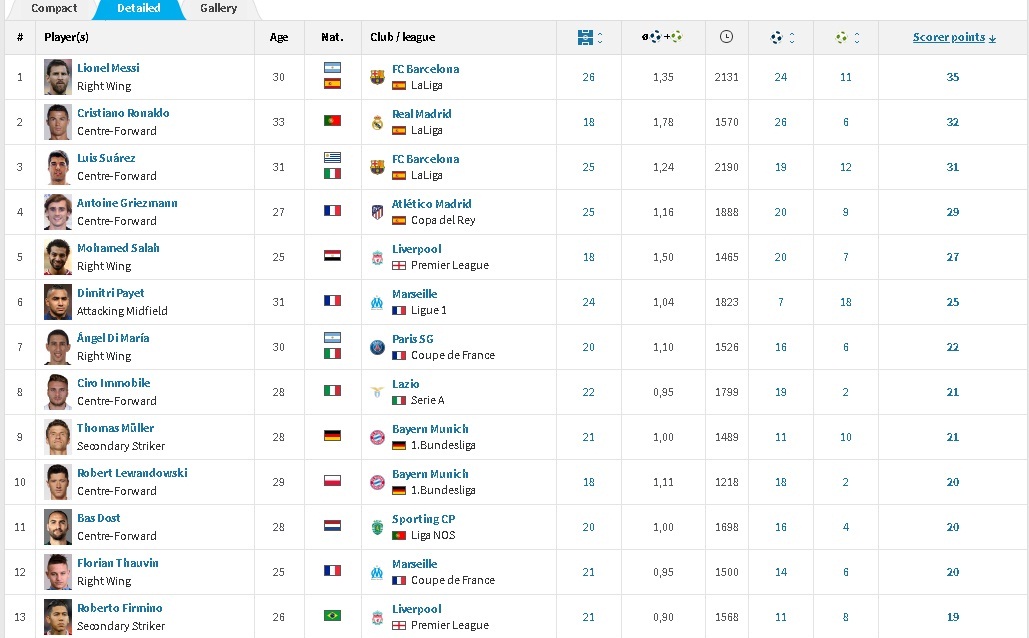Click Dimitri Payet's player photo

tap(58, 302)
